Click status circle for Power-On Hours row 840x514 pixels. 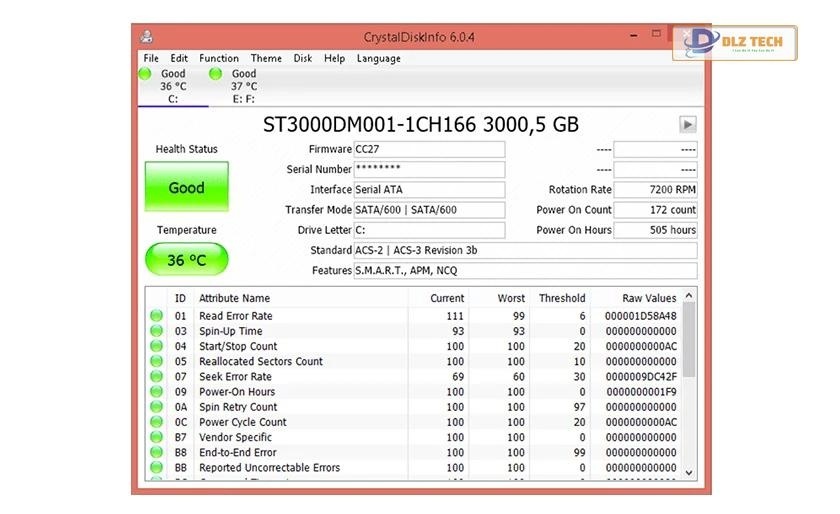(x=156, y=391)
